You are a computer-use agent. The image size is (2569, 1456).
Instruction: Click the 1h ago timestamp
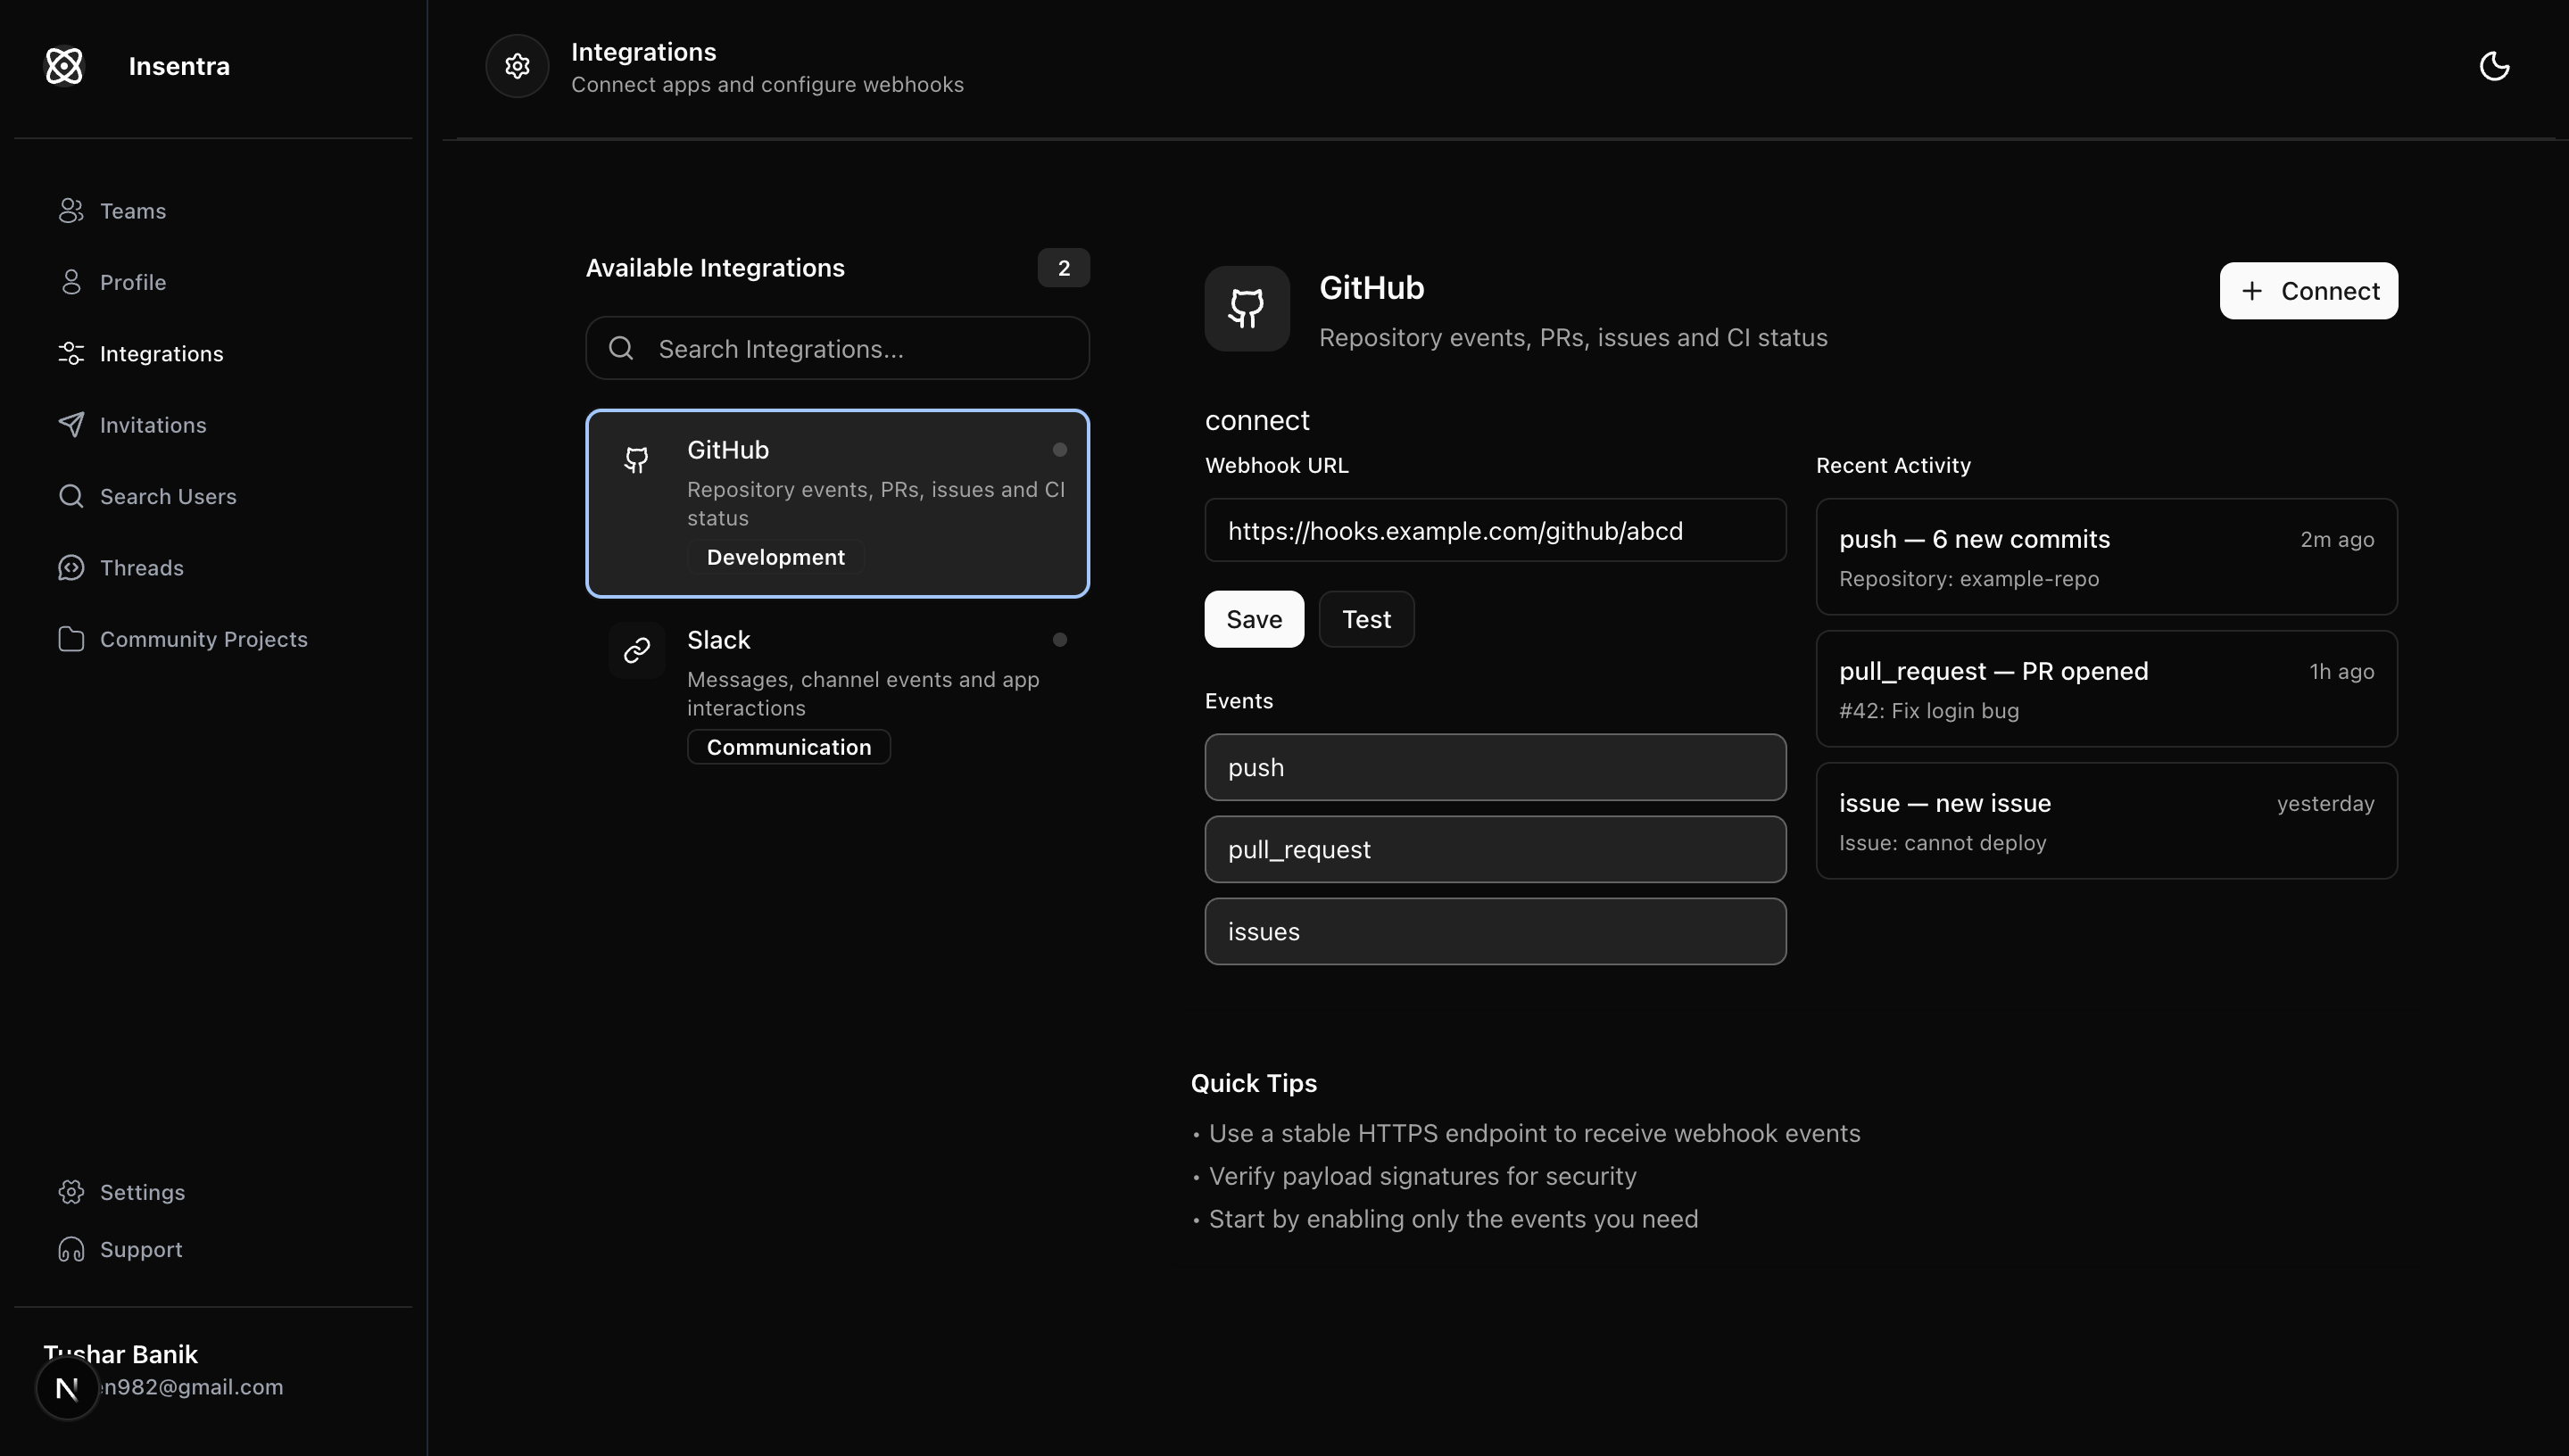(2341, 672)
